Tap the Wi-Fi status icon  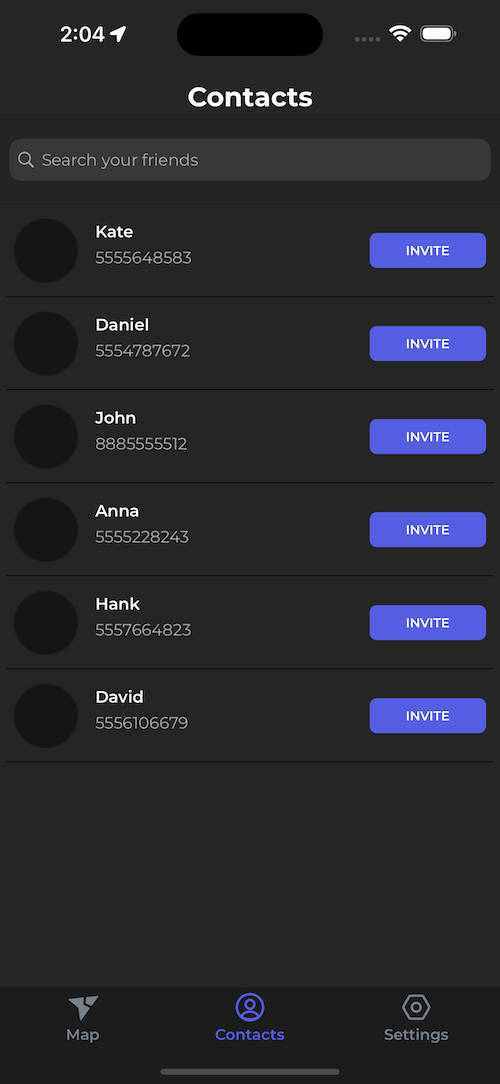400,33
